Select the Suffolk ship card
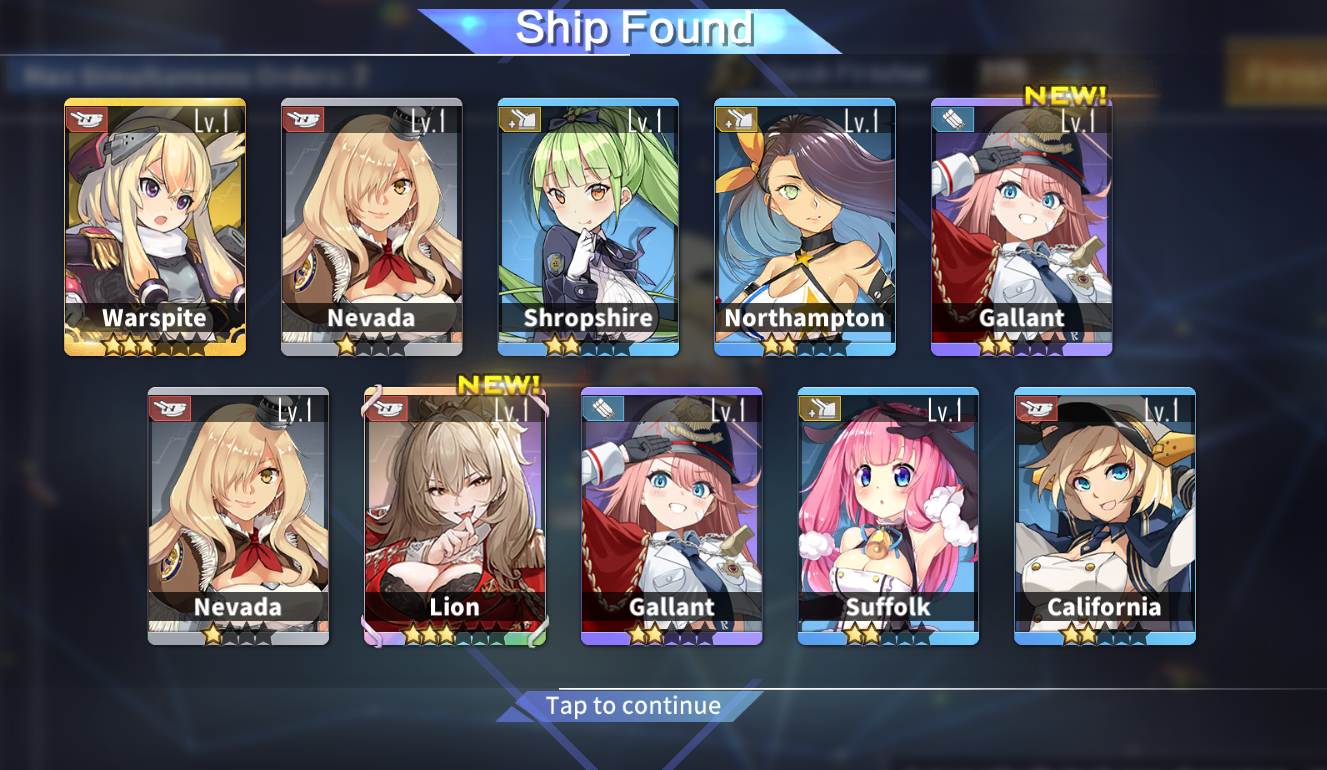This screenshot has height=770, width=1327. [888, 516]
